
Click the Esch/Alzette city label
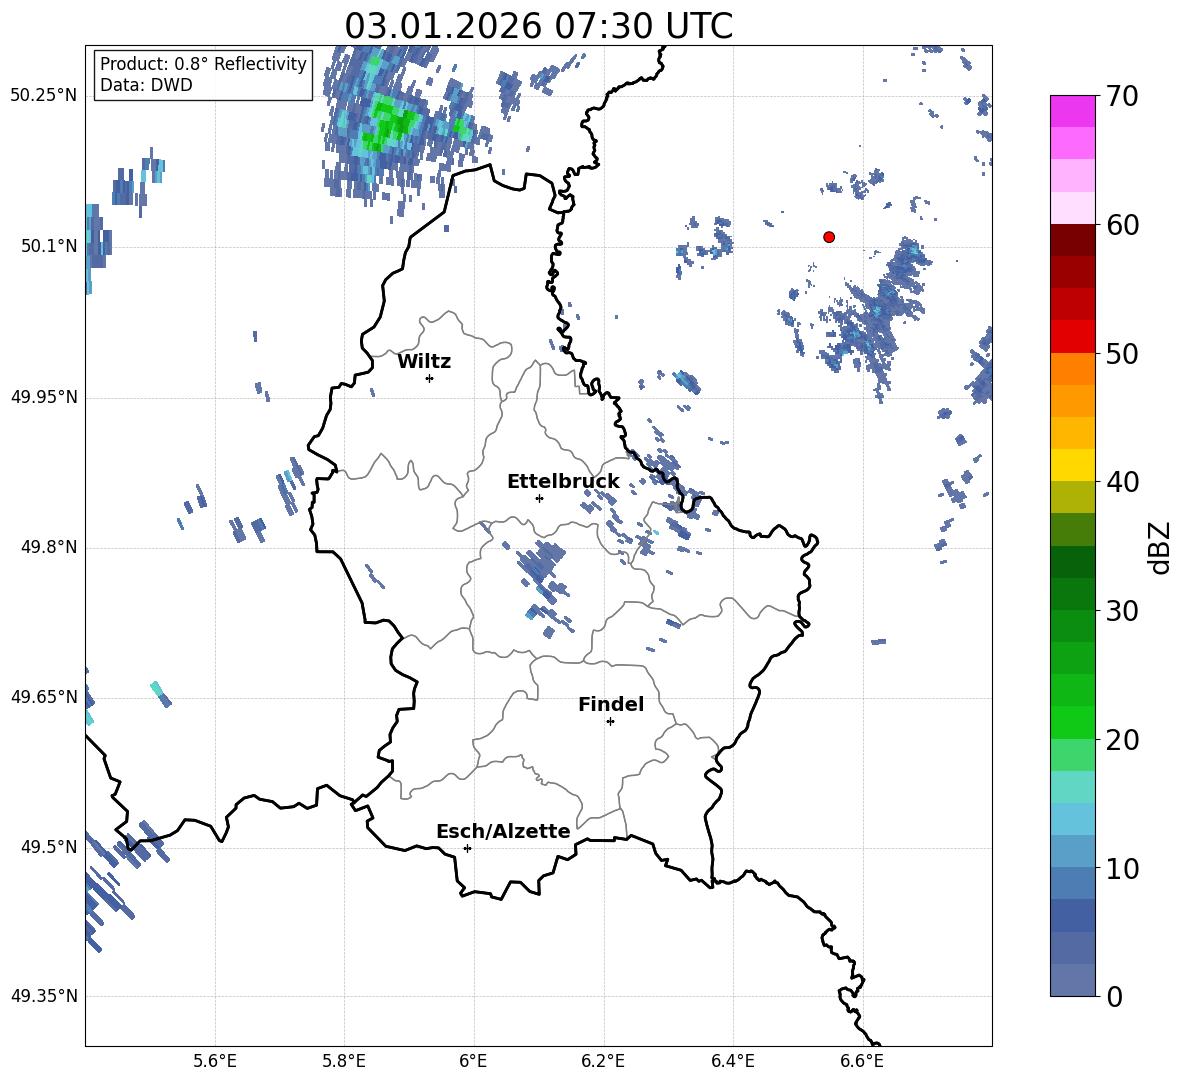pyautogui.click(x=503, y=831)
